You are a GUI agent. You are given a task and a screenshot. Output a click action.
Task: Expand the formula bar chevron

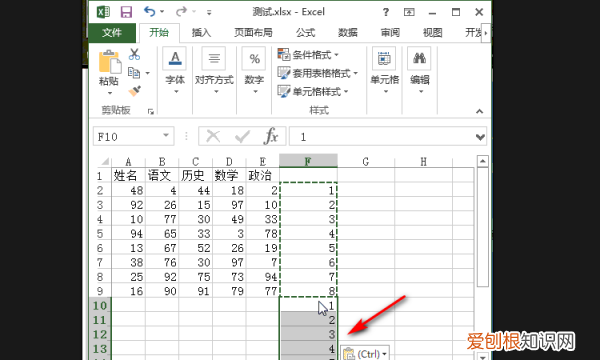(480, 137)
